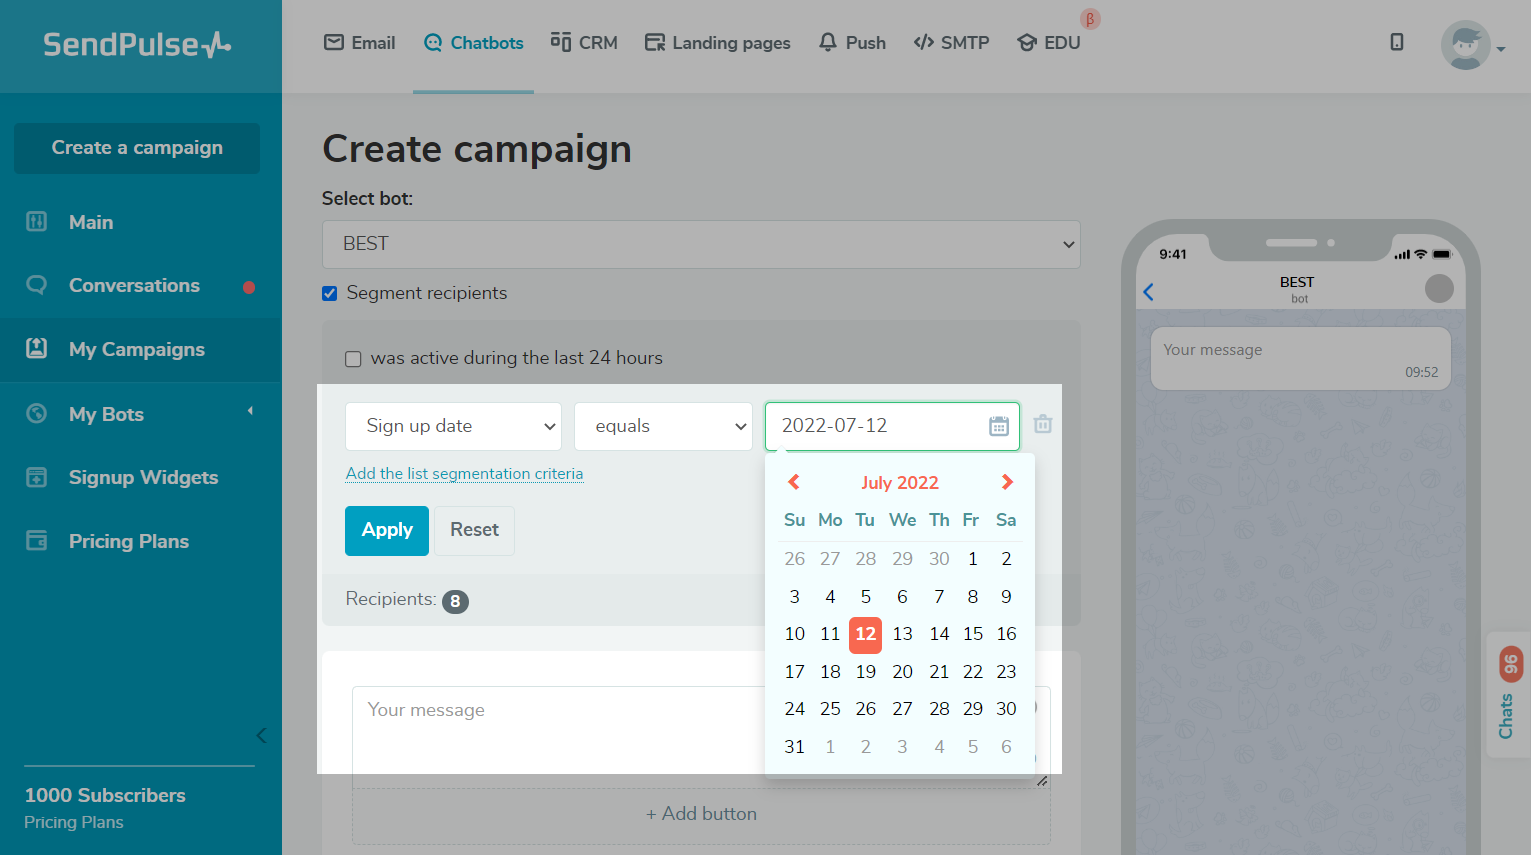This screenshot has width=1531, height=855.
Task: Open the Email section
Action: click(x=360, y=43)
